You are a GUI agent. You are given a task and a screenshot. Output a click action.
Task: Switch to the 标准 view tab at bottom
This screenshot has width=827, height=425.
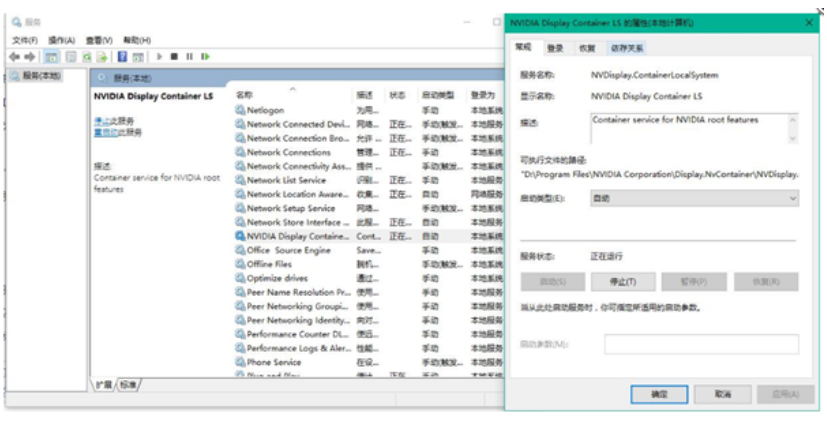[129, 384]
